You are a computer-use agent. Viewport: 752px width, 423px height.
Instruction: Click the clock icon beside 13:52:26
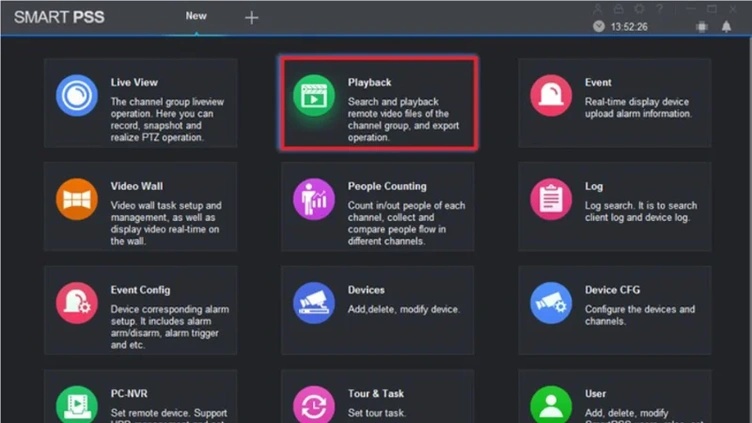(x=599, y=26)
